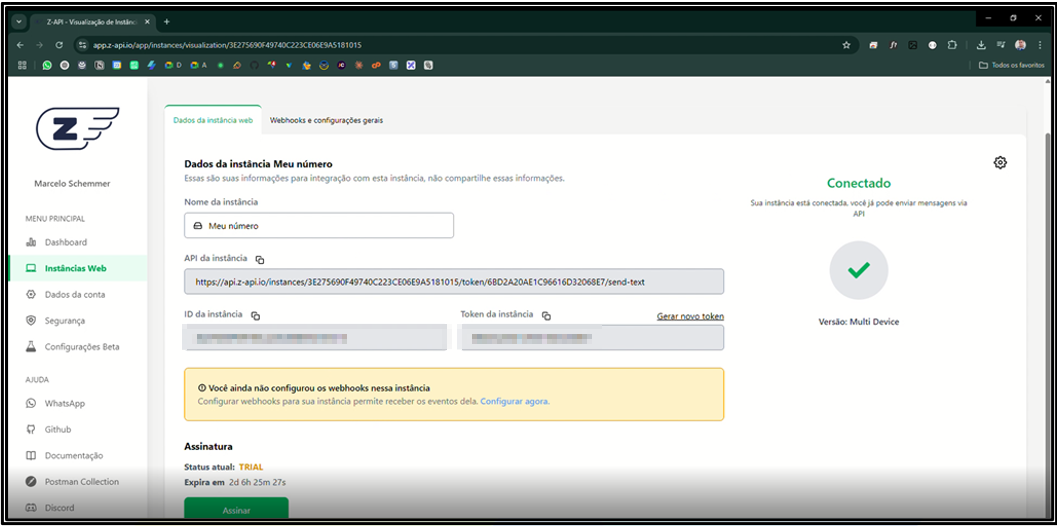Open instance settings gear icon
The height and width of the screenshot is (526, 1057).
coord(1000,163)
